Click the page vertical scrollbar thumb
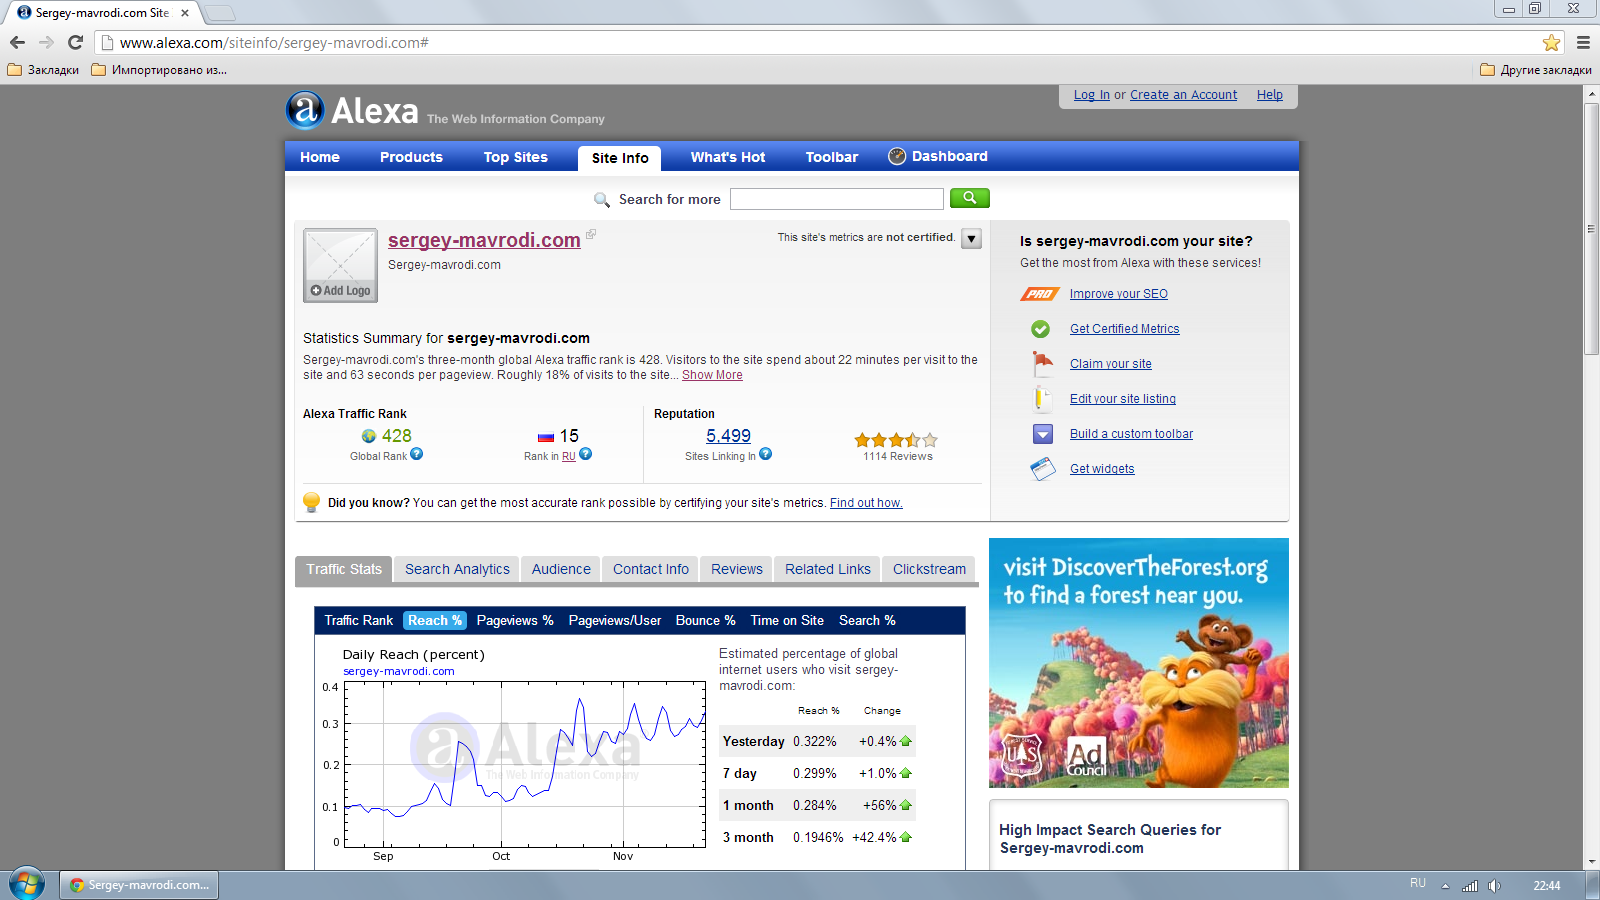This screenshot has height=900, width=1600. click(1591, 228)
